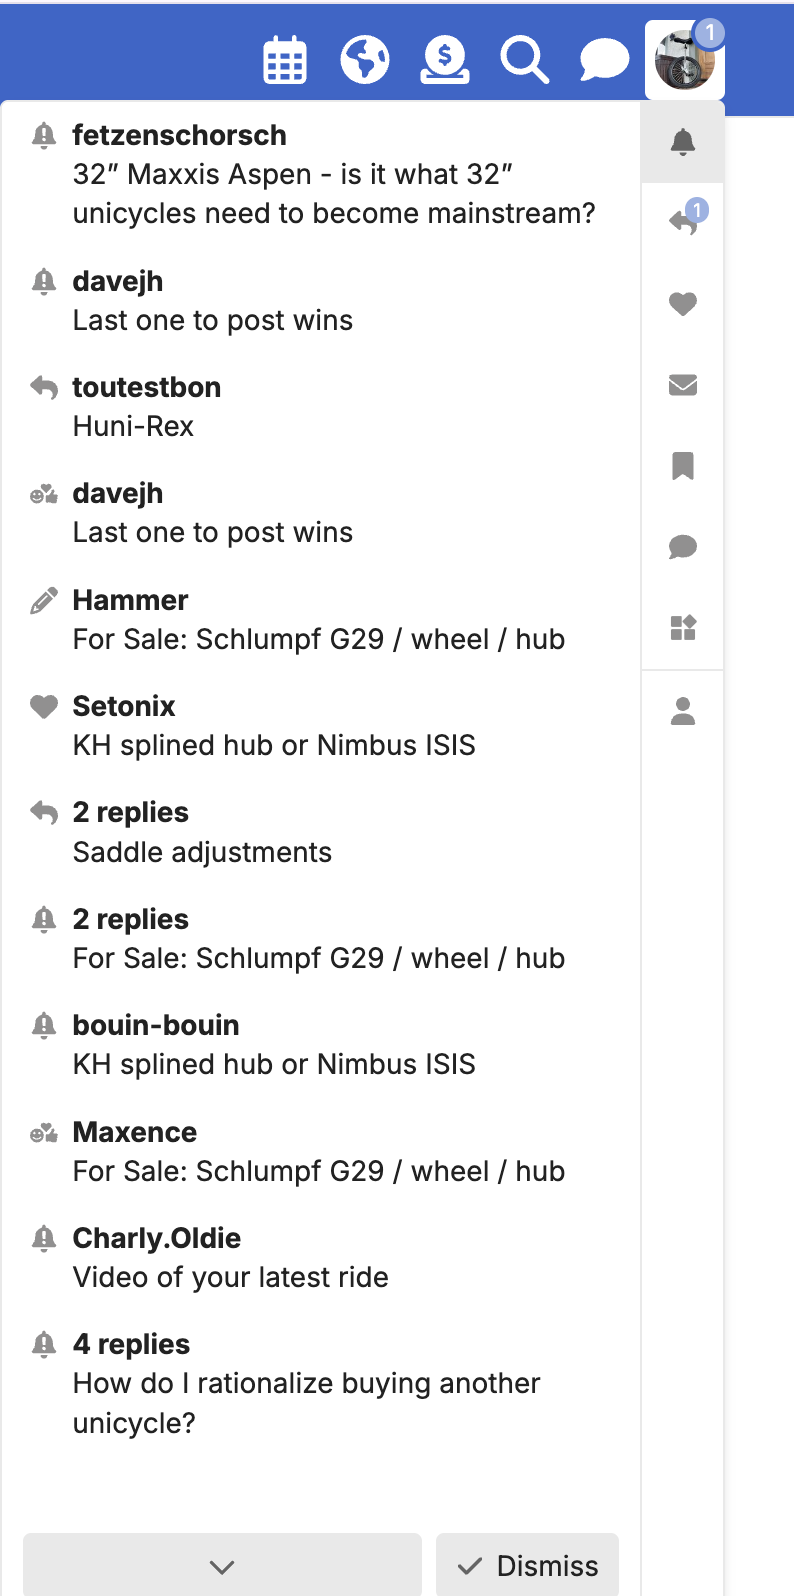Select the all notifications bell tab
The image size is (794, 1596).
coord(683,142)
